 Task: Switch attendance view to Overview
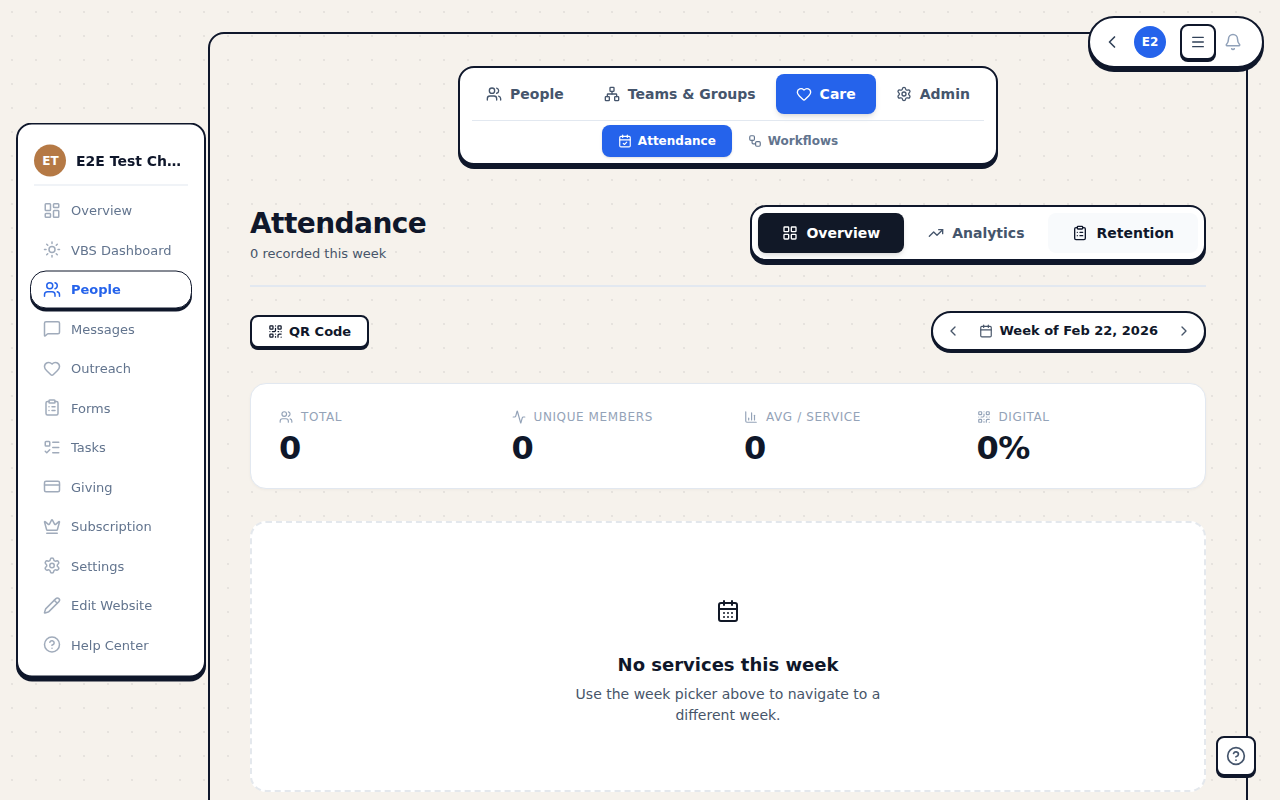[830, 232]
